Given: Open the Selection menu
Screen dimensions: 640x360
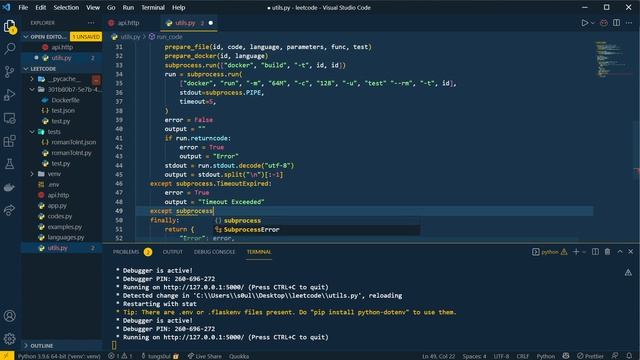Looking at the screenshot, I should click(x=66, y=7).
